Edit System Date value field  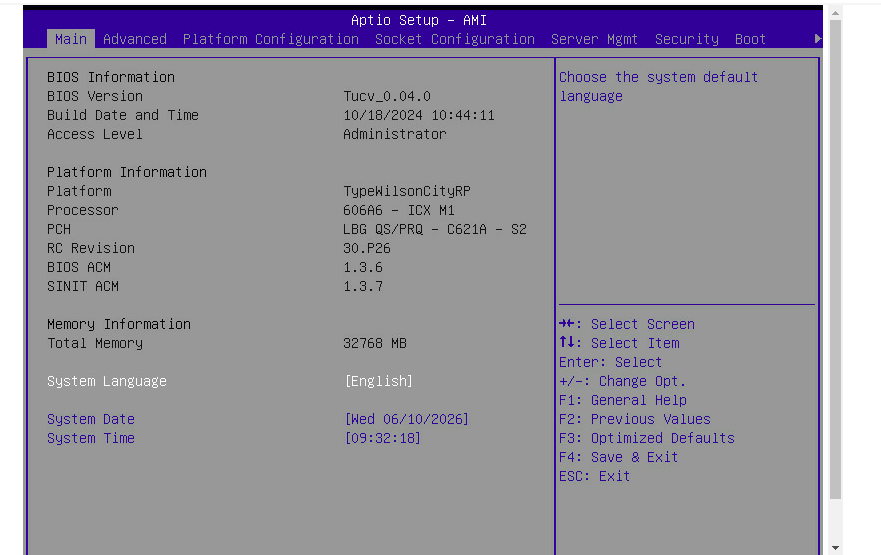tap(406, 420)
